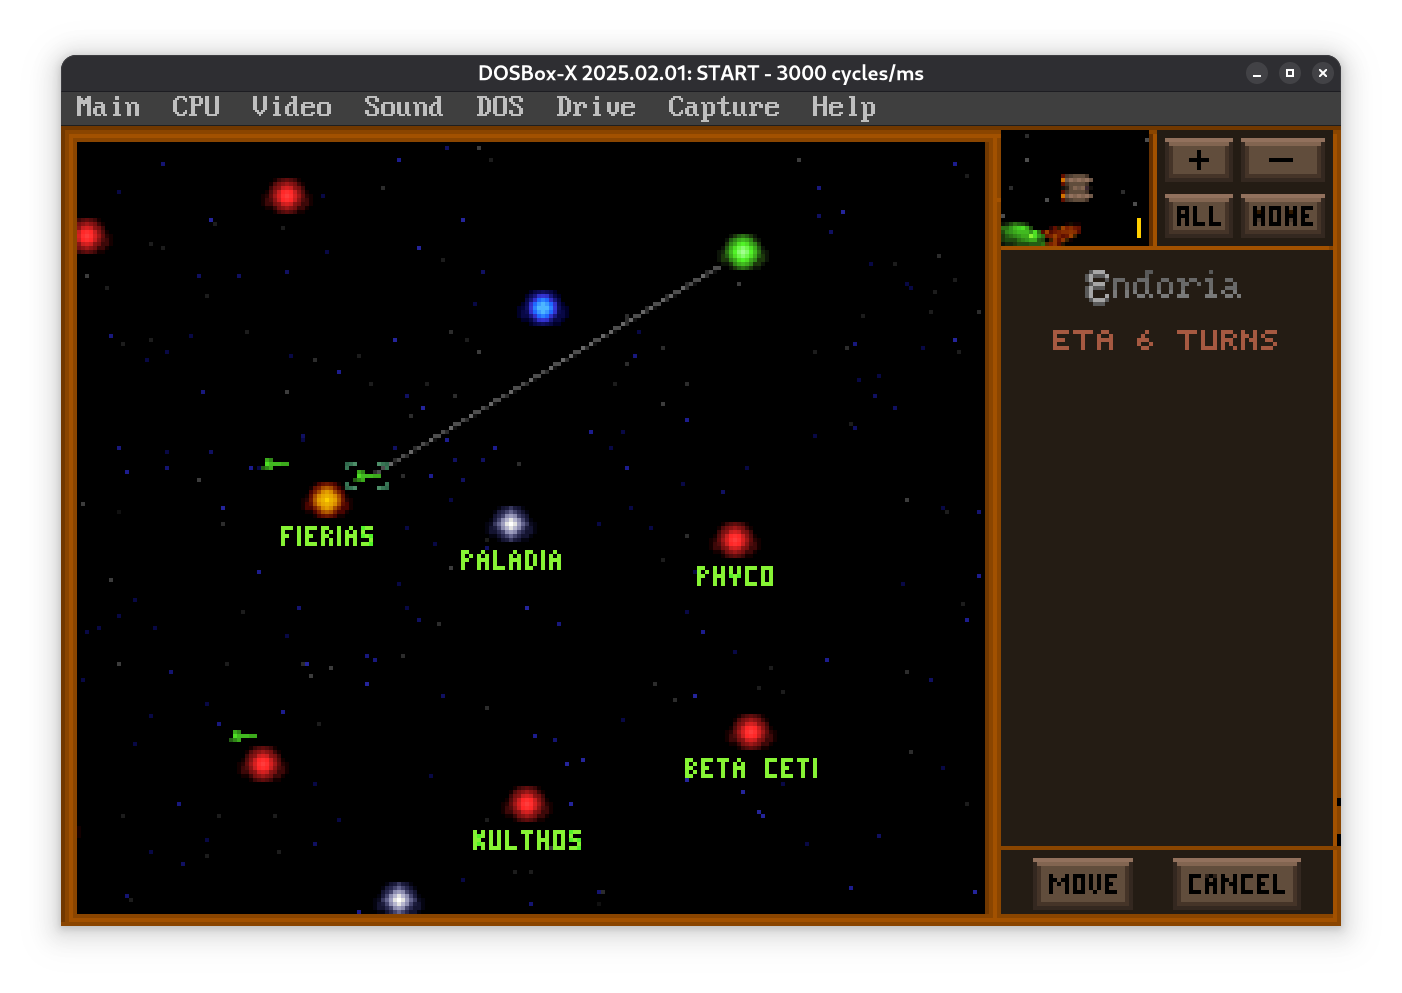The width and height of the screenshot is (1402, 993).
Task: Click the red Beta Ceti star
Action: click(750, 732)
